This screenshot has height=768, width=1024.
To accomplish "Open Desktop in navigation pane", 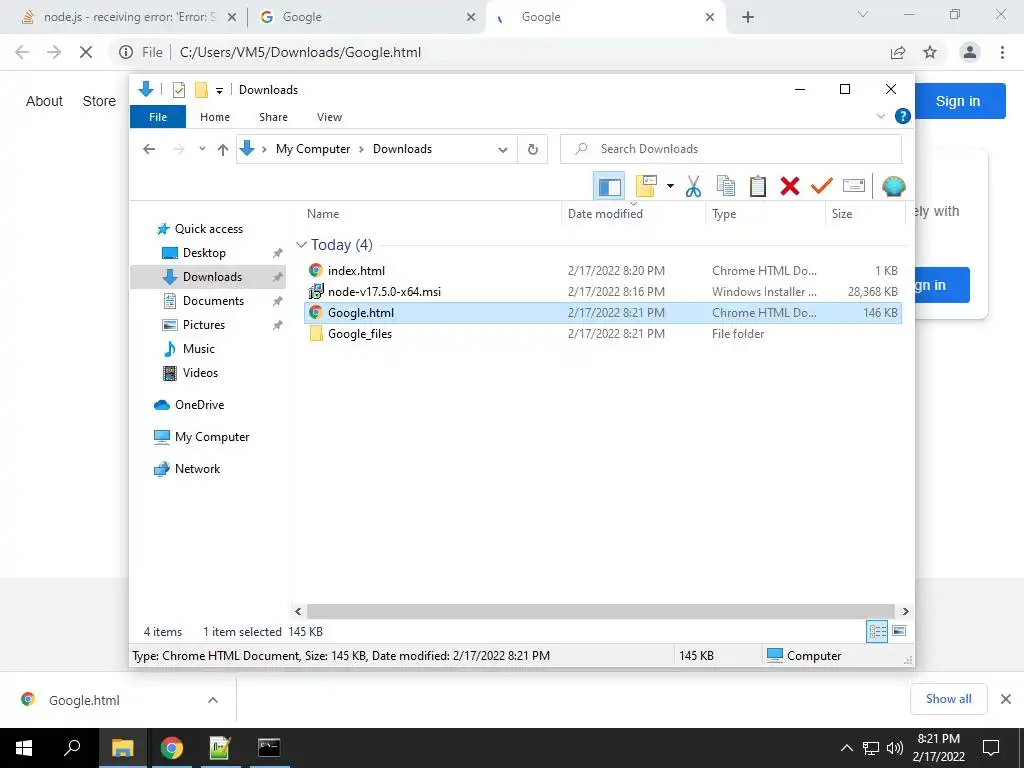I will [204, 253].
